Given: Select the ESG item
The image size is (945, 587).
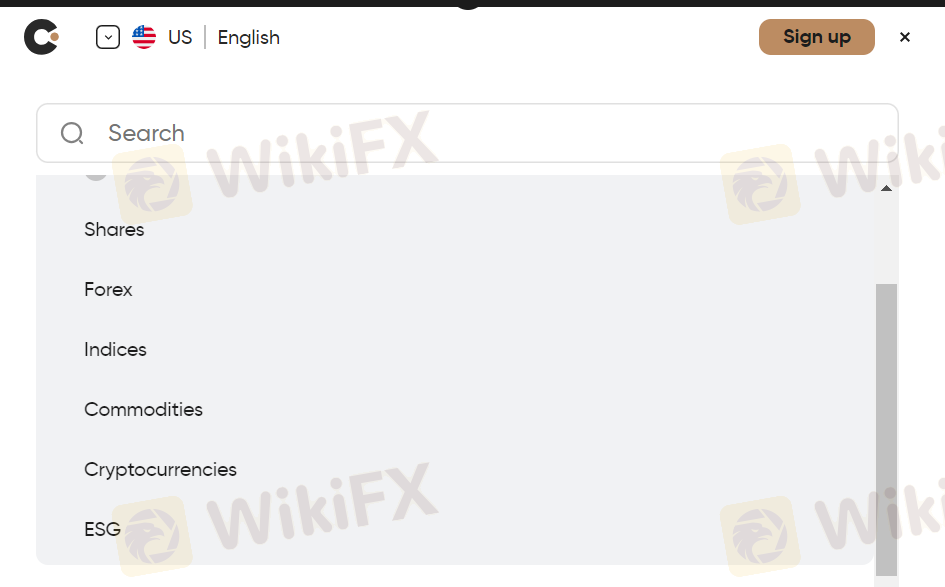Looking at the screenshot, I should 102,529.
